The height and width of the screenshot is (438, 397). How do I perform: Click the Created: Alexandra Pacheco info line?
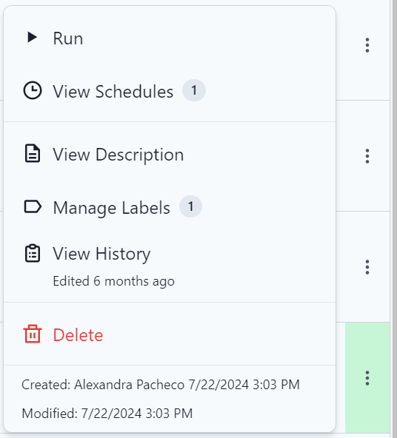[161, 384]
